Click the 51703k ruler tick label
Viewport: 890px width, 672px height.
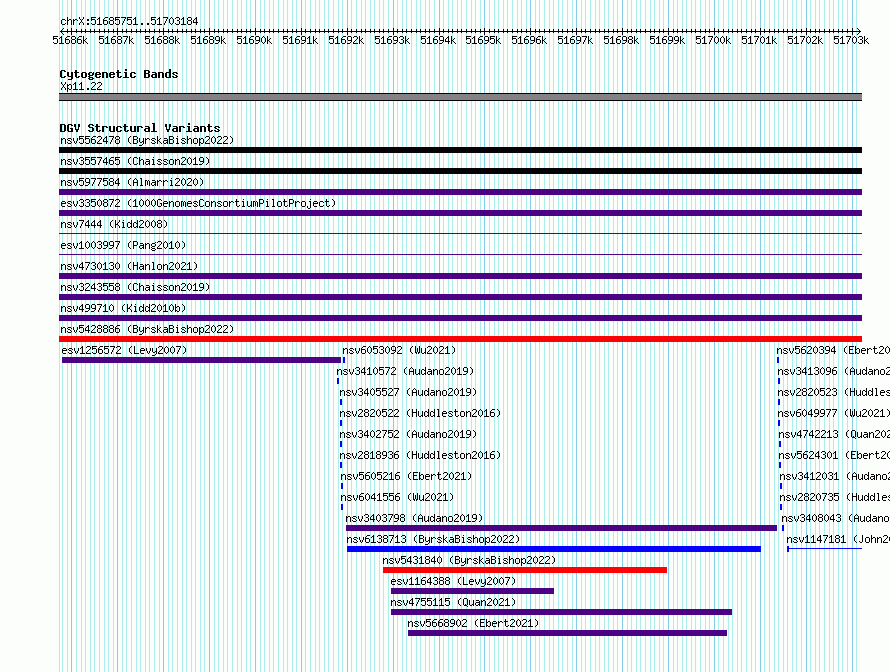pos(851,40)
